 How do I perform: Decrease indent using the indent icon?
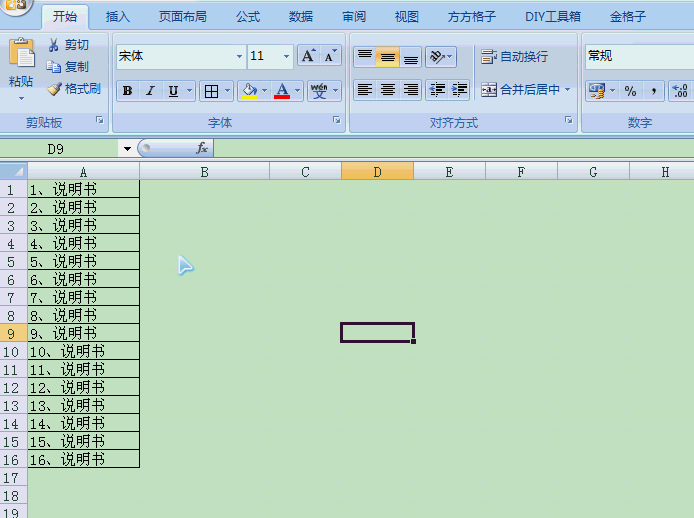(437, 90)
